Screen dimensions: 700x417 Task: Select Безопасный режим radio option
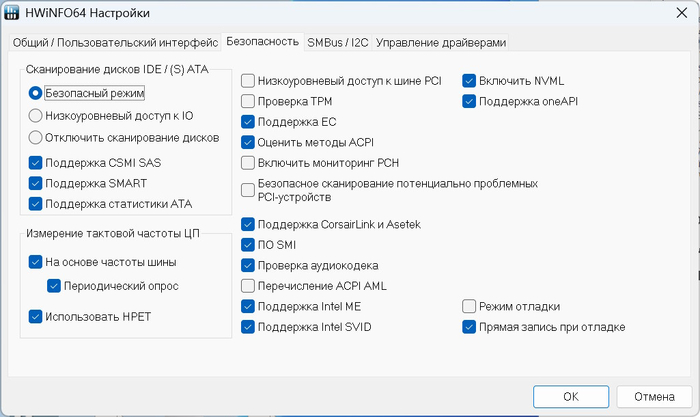tap(36, 93)
